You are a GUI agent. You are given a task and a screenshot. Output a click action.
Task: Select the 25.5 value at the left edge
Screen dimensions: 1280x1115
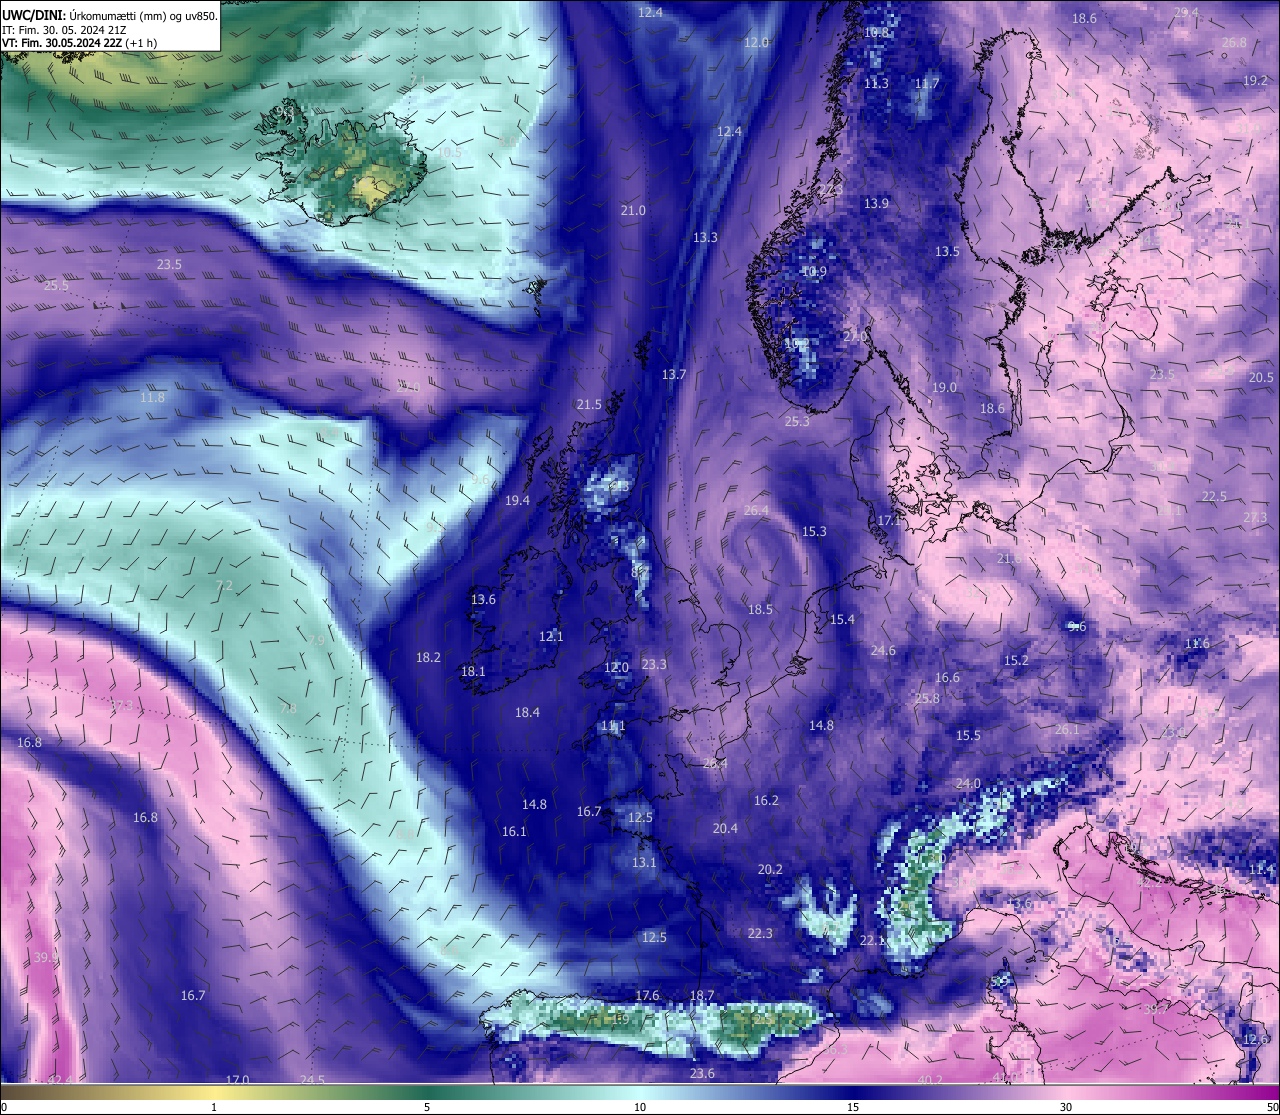coord(56,285)
